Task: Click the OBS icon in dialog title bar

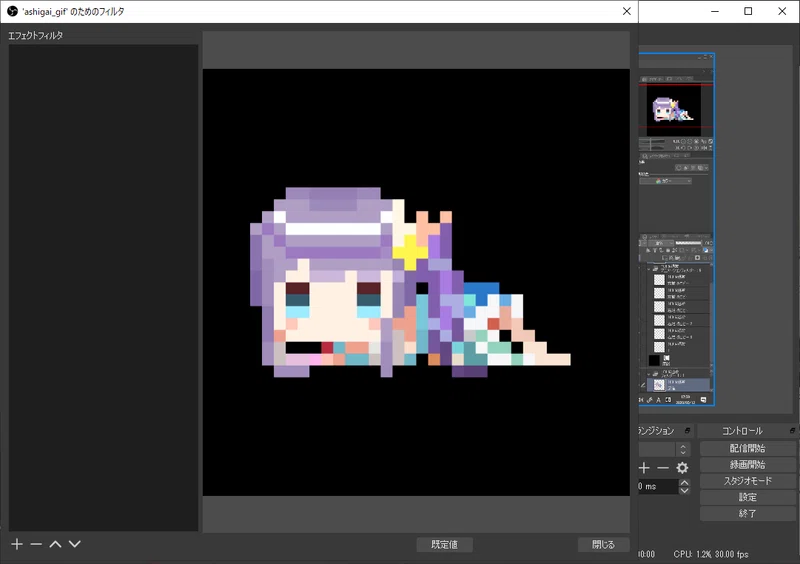Action: click(x=12, y=11)
